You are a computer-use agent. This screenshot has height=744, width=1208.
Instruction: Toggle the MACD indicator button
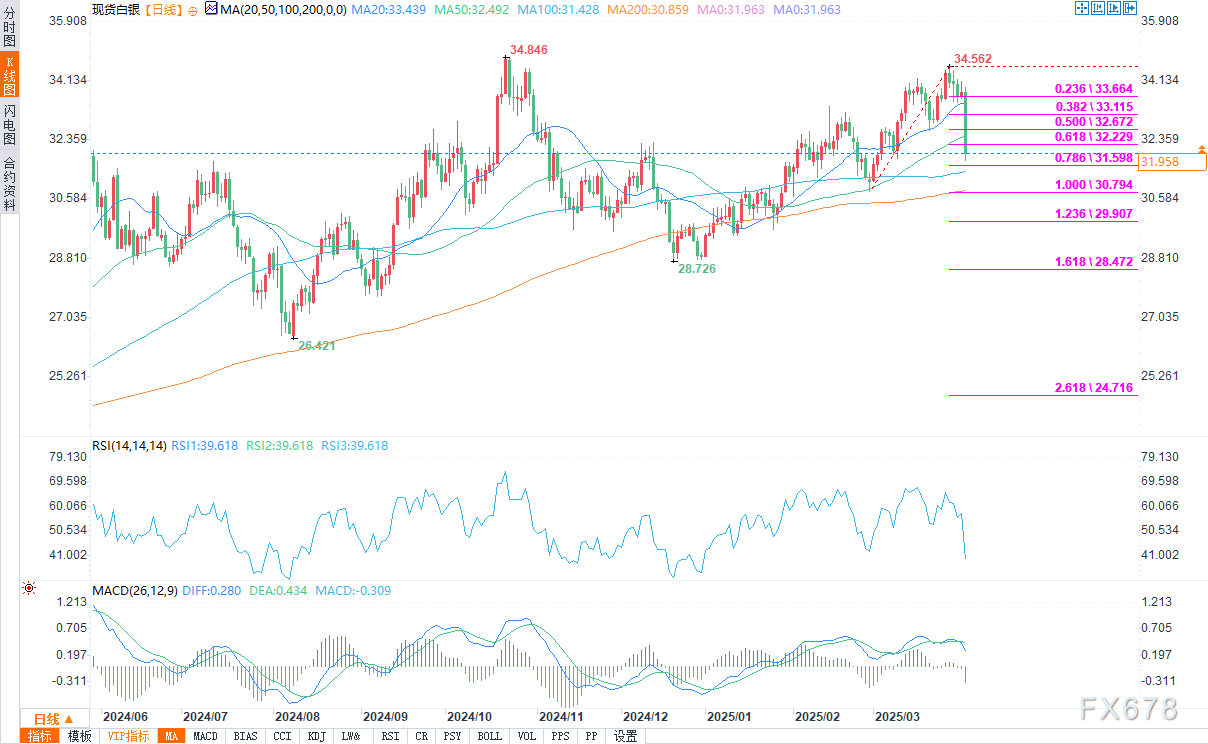205,736
